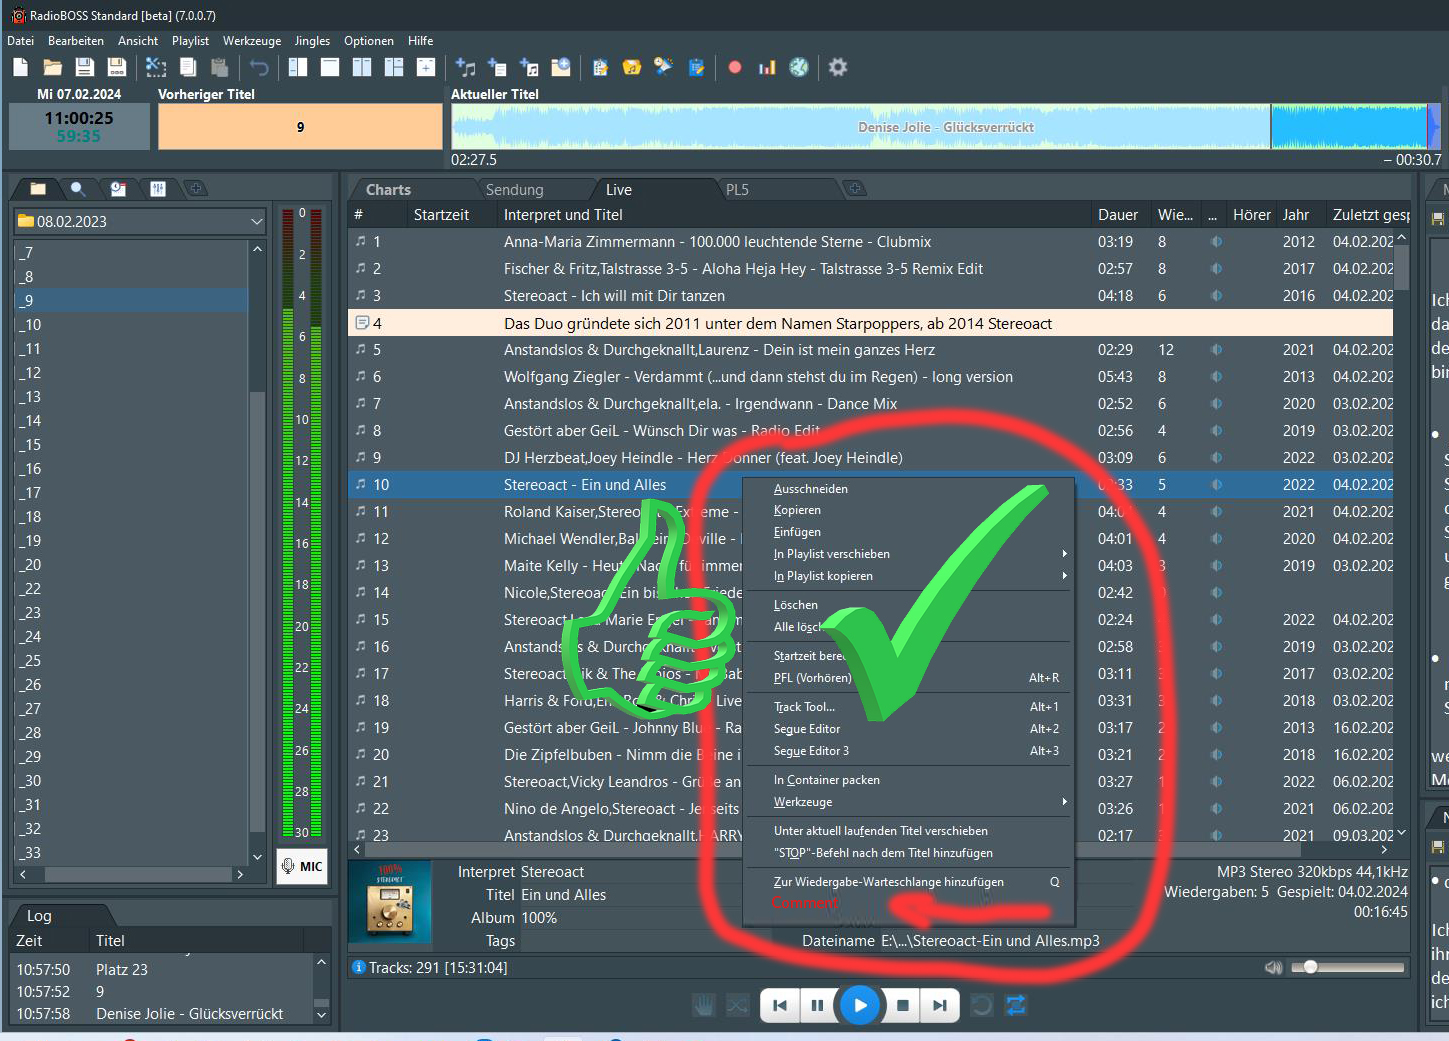Click the undo arrow in the toolbar

coord(259,67)
